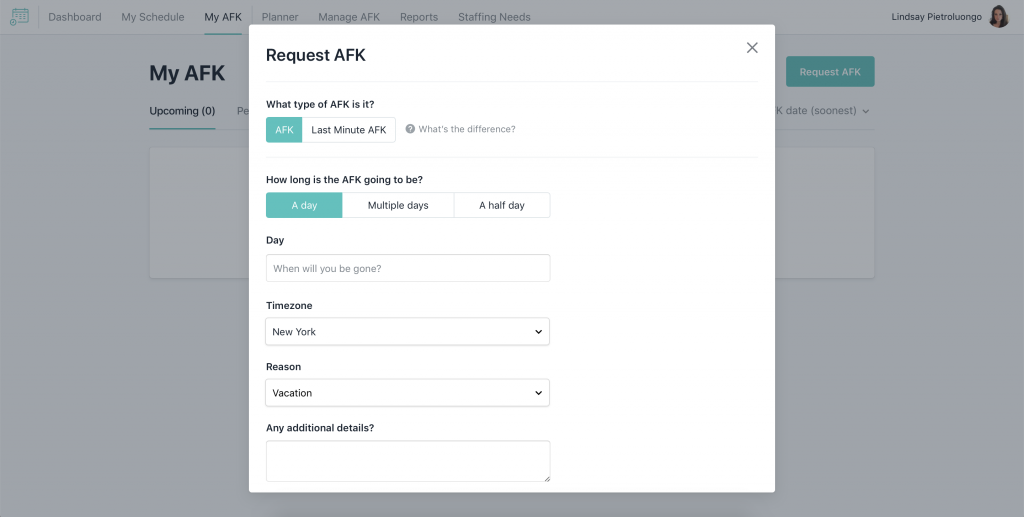
Task: Expand the AFK date sort dropdown
Action: coord(820,111)
